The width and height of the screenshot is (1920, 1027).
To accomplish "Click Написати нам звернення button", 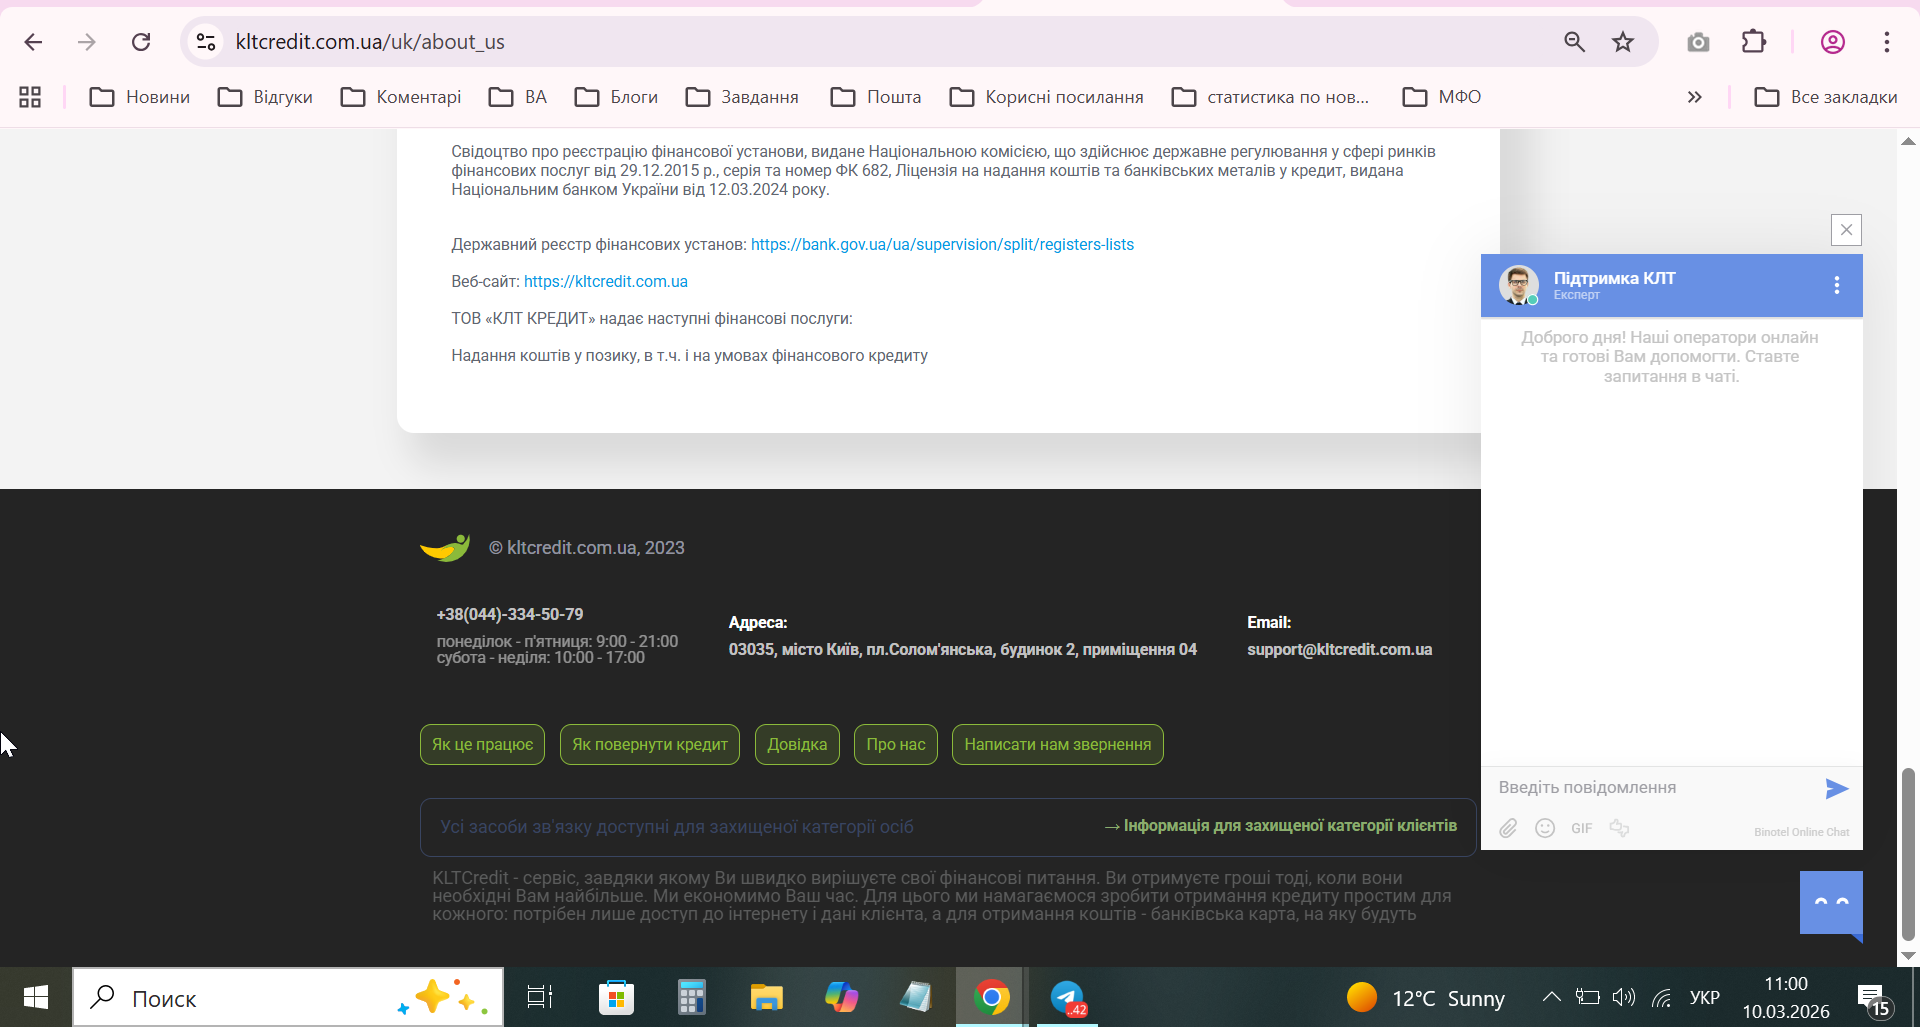I will pyautogui.click(x=1058, y=745).
